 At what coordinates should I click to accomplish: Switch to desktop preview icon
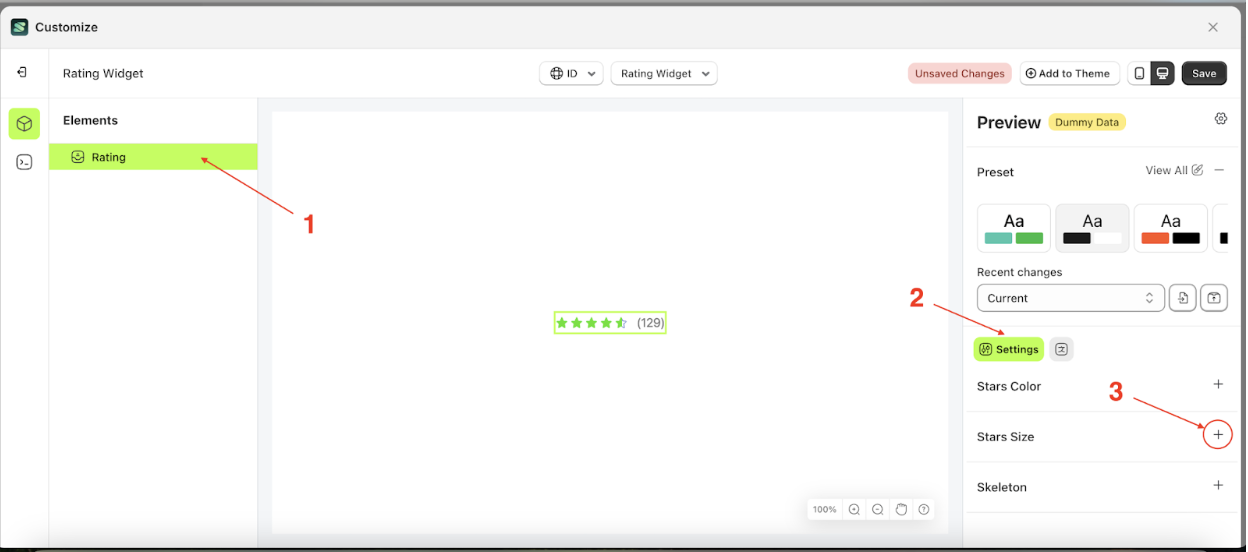pos(1162,73)
